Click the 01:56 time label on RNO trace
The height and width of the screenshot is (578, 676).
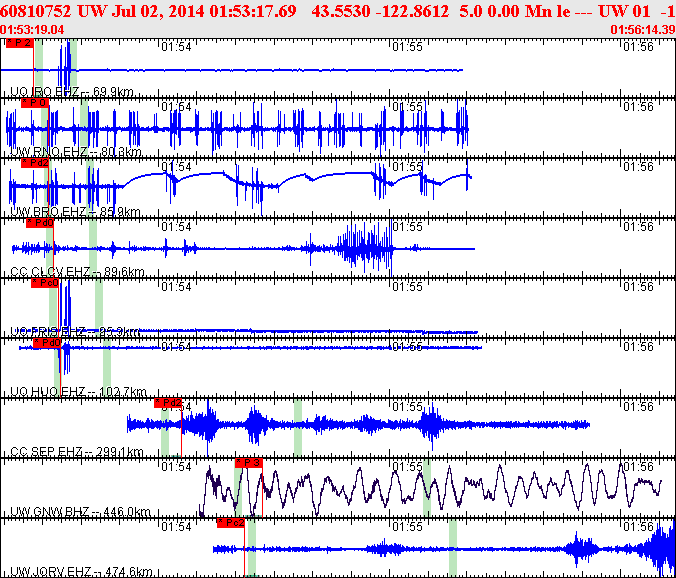tap(638, 106)
